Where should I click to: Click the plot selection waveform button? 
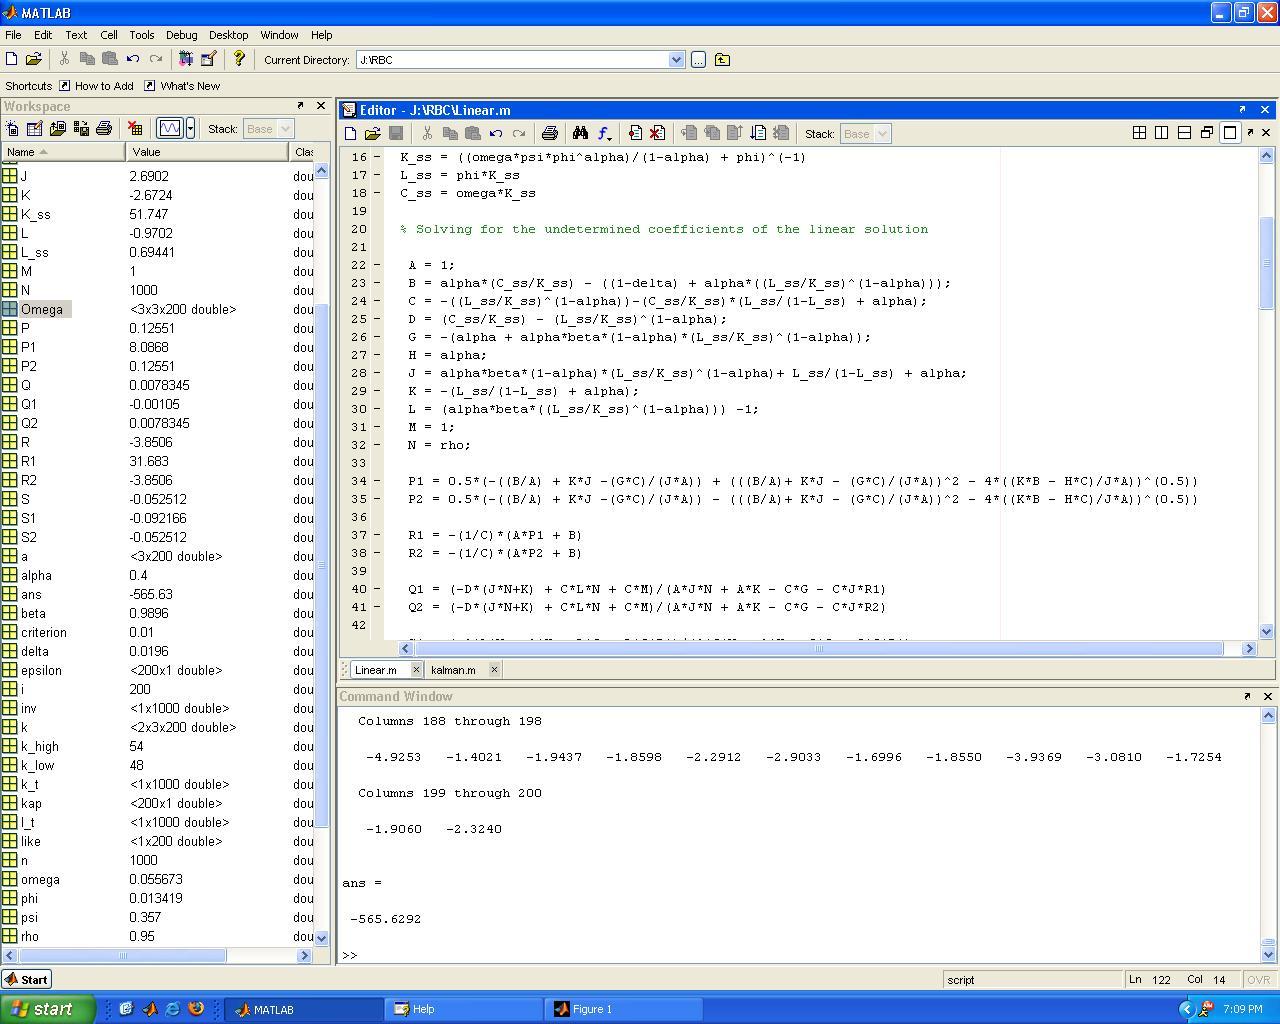click(x=170, y=128)
